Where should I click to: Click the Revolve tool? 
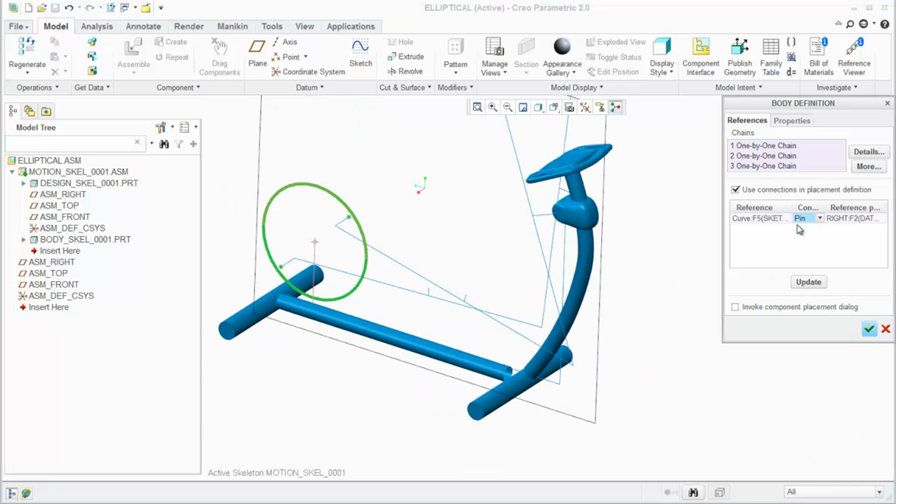point(405,72)
